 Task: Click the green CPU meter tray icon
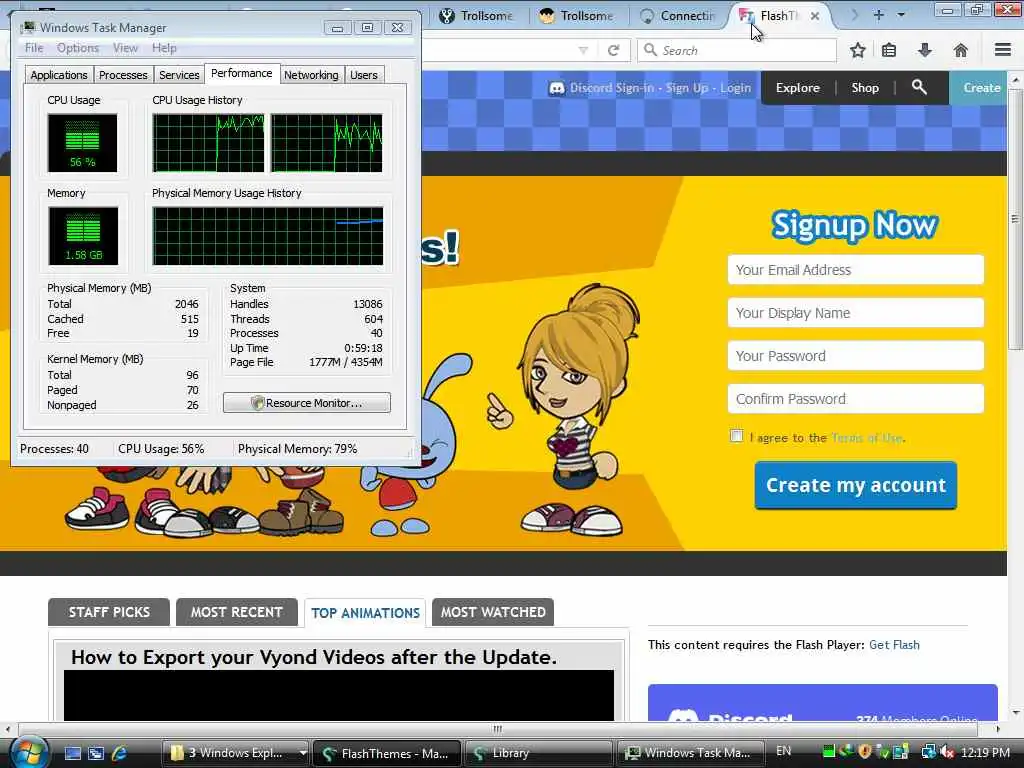[829, 752]
